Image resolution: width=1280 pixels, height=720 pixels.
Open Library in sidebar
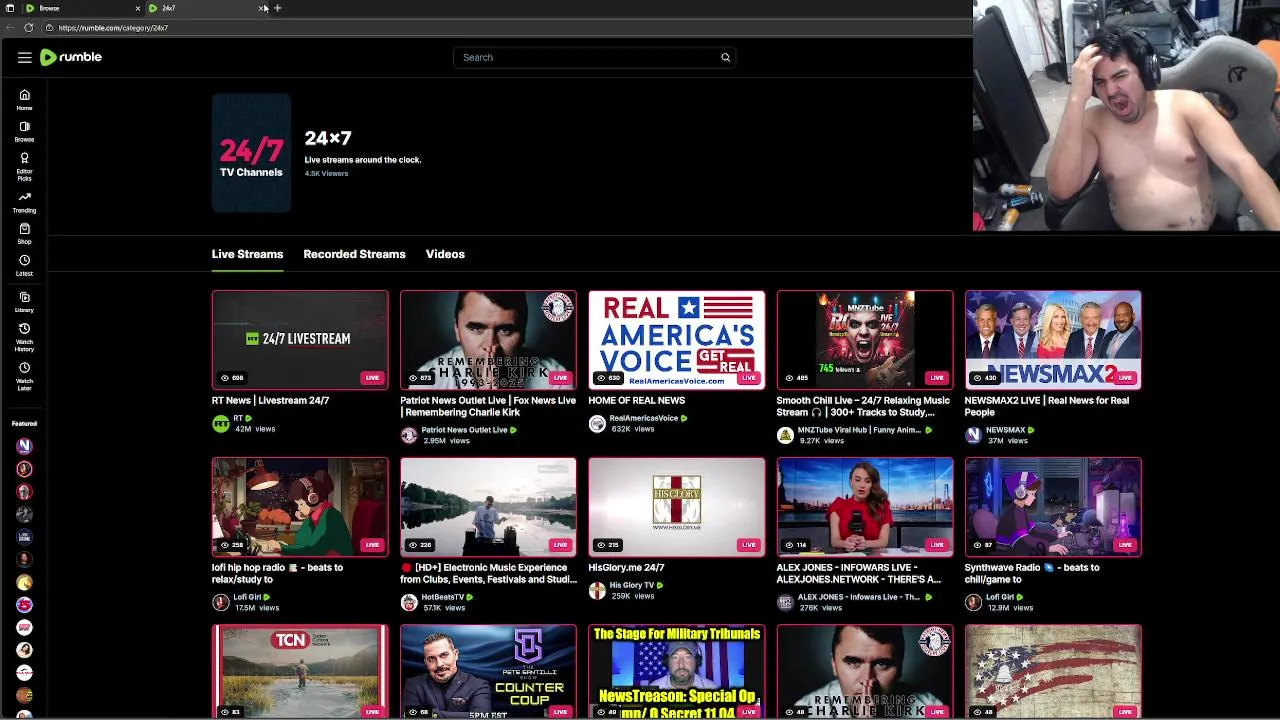pyautogui.click(x=24, y=302)
